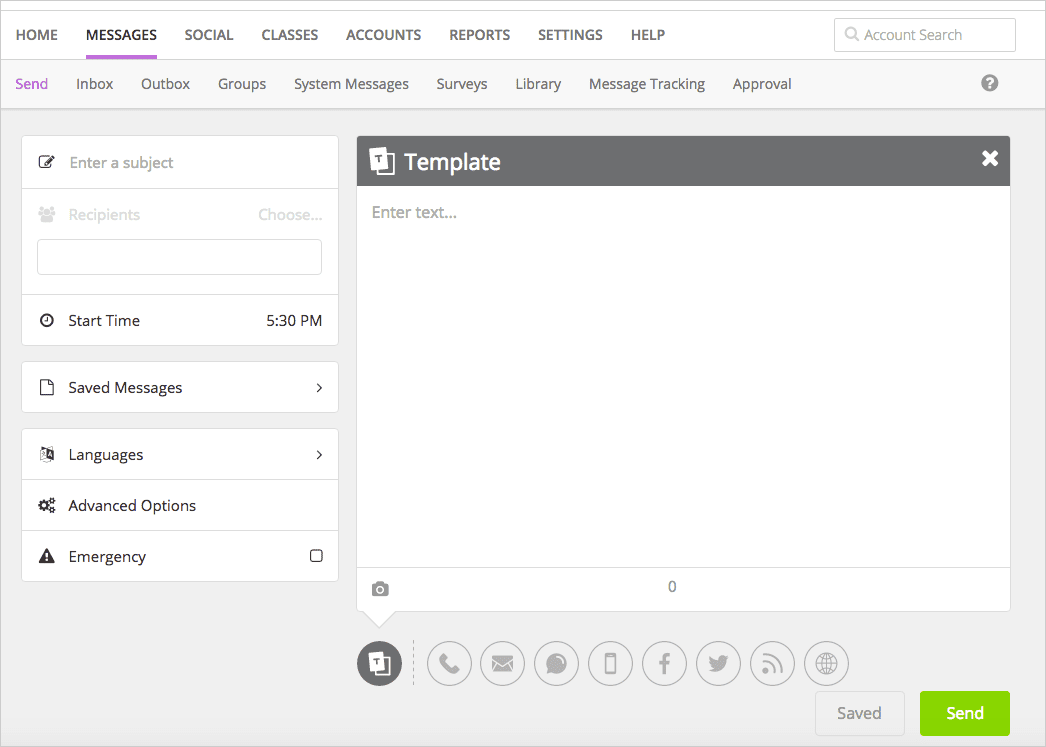This screenshot has width=1046, height=747.
Task: Select the Twitter channel icon
Action: click(x=719, y=664)
